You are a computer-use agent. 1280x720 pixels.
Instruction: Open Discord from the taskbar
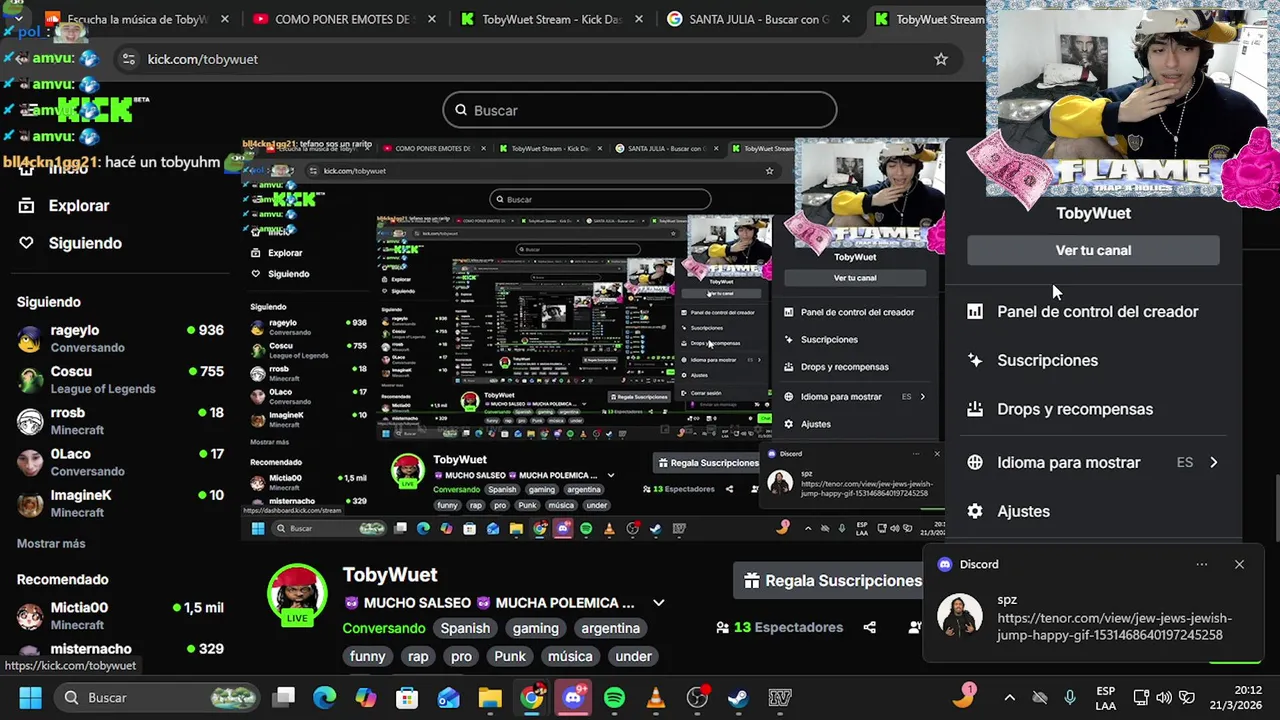[573, 697]
